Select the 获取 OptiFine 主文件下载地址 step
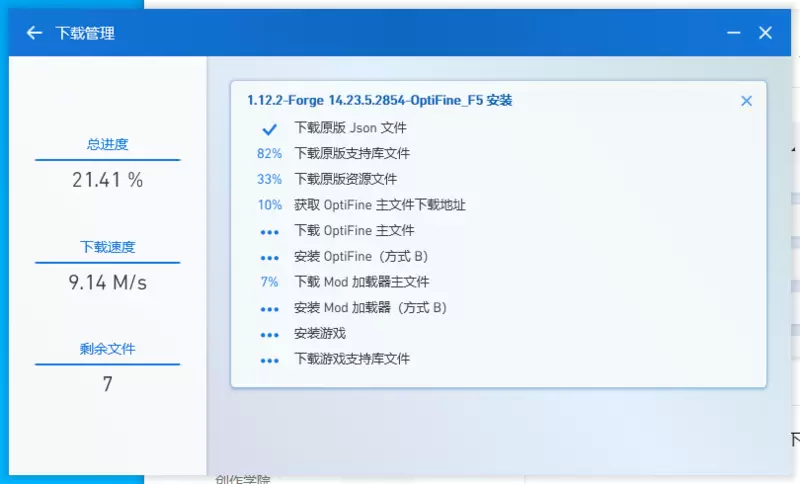Viewport: 800px width, 484px height. click(x=380, y=205)
